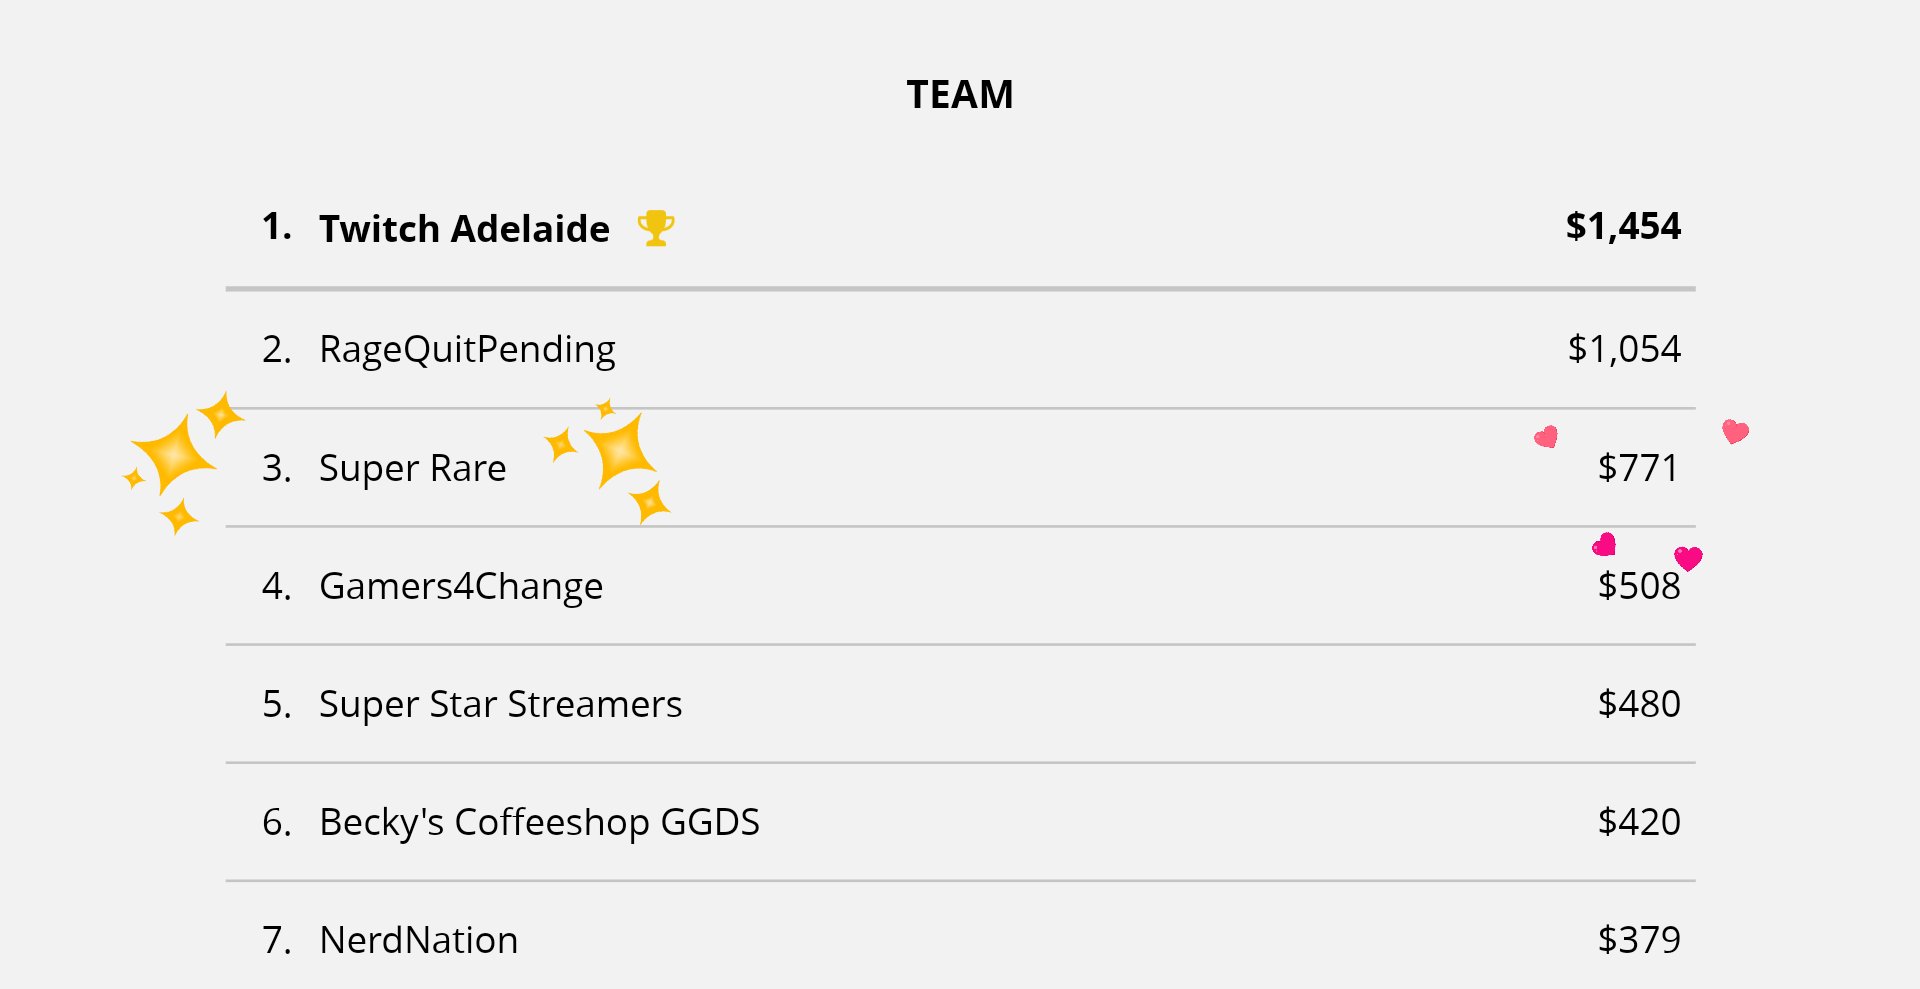This screenshot has width=1920, height=989.
Task: Click the $480 amount for Super Star Streamers
Action: (x=1639, y=704)
